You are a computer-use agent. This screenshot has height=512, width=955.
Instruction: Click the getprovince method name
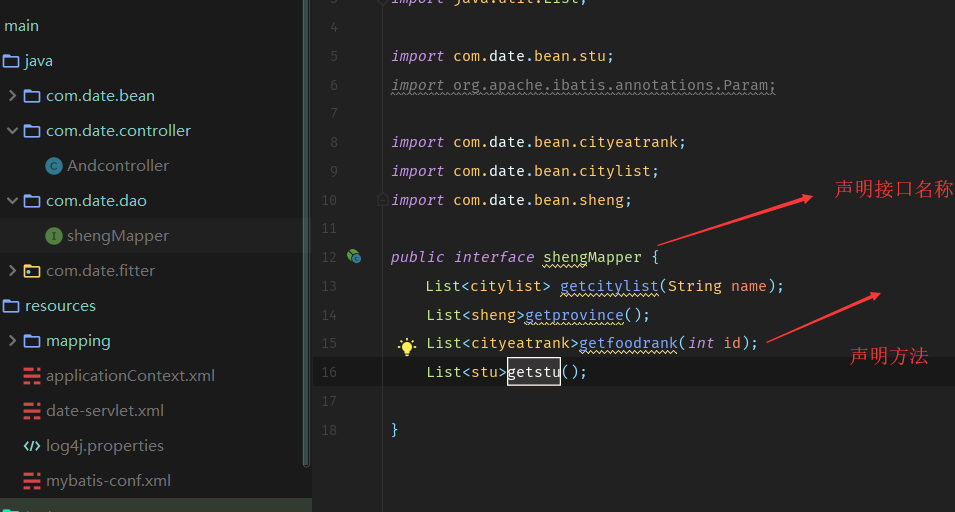pos(574,315)
